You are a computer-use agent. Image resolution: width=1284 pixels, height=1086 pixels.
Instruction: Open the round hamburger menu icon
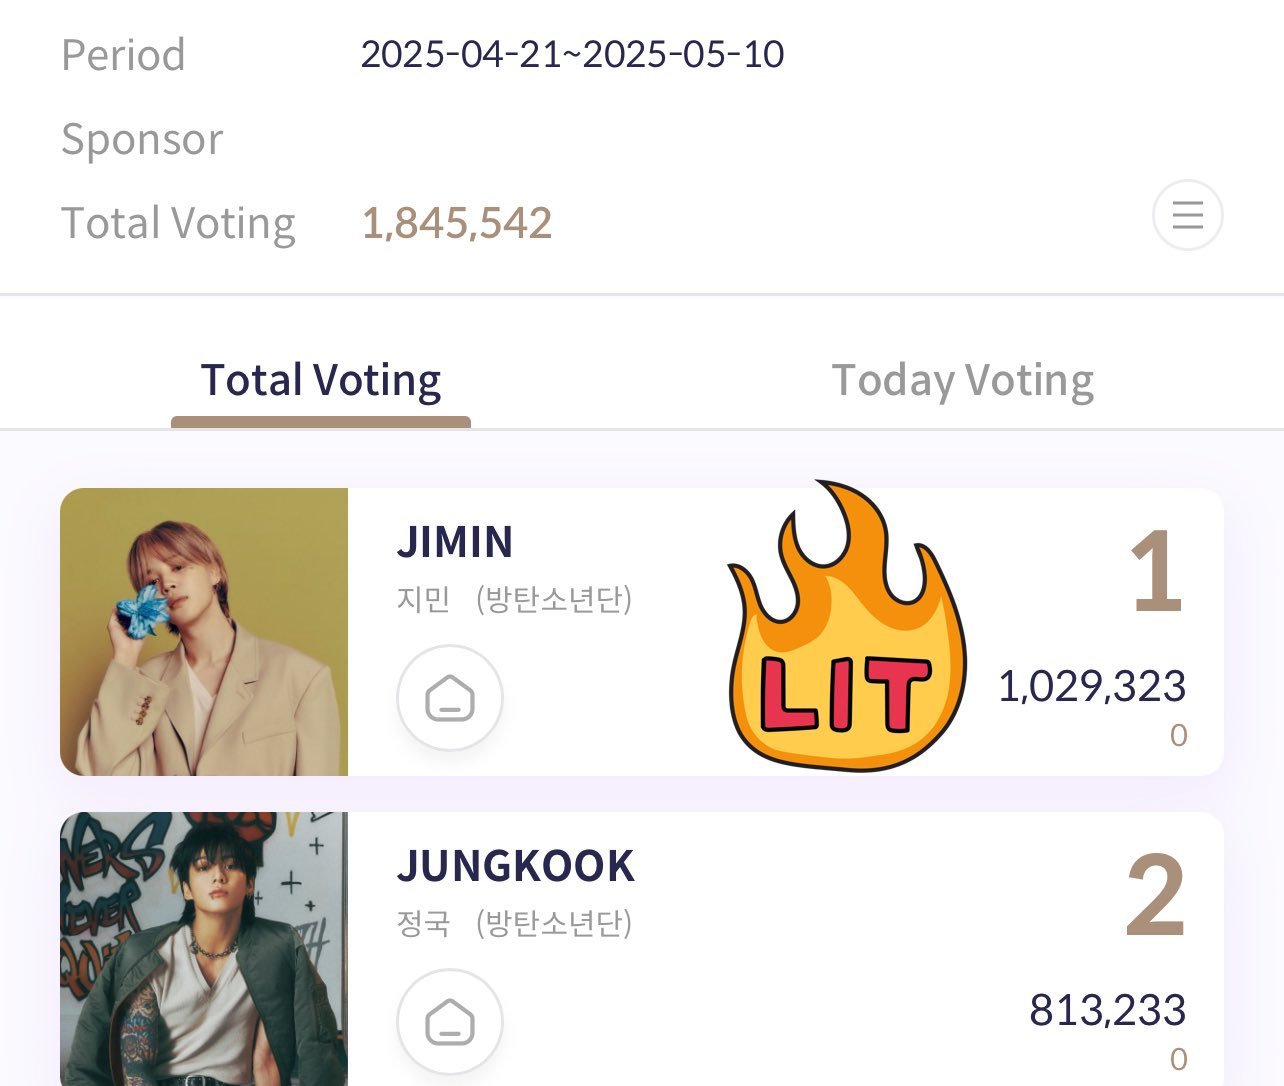click(1187, 215)
